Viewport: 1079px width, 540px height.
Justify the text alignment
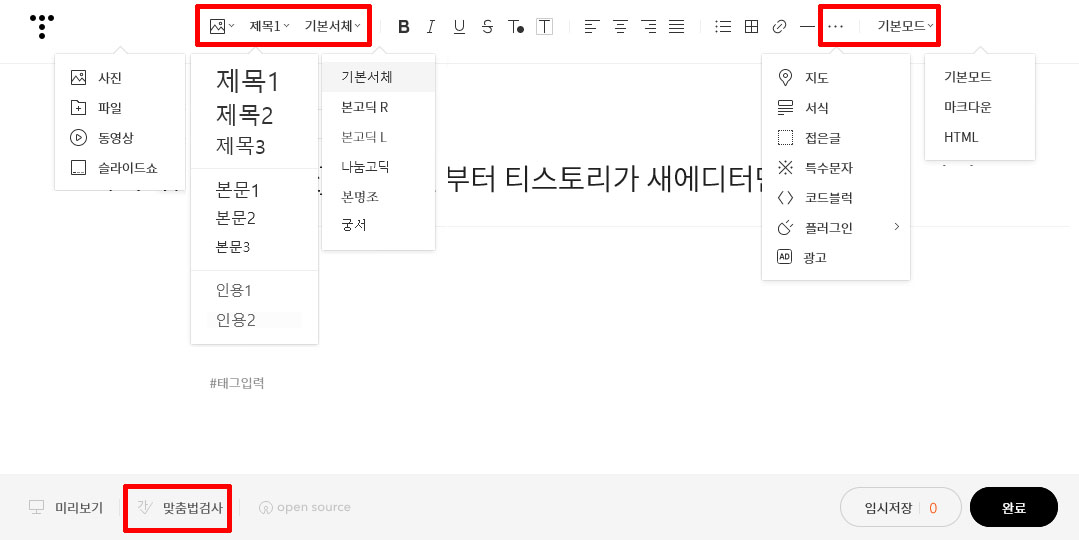[676, 27]
